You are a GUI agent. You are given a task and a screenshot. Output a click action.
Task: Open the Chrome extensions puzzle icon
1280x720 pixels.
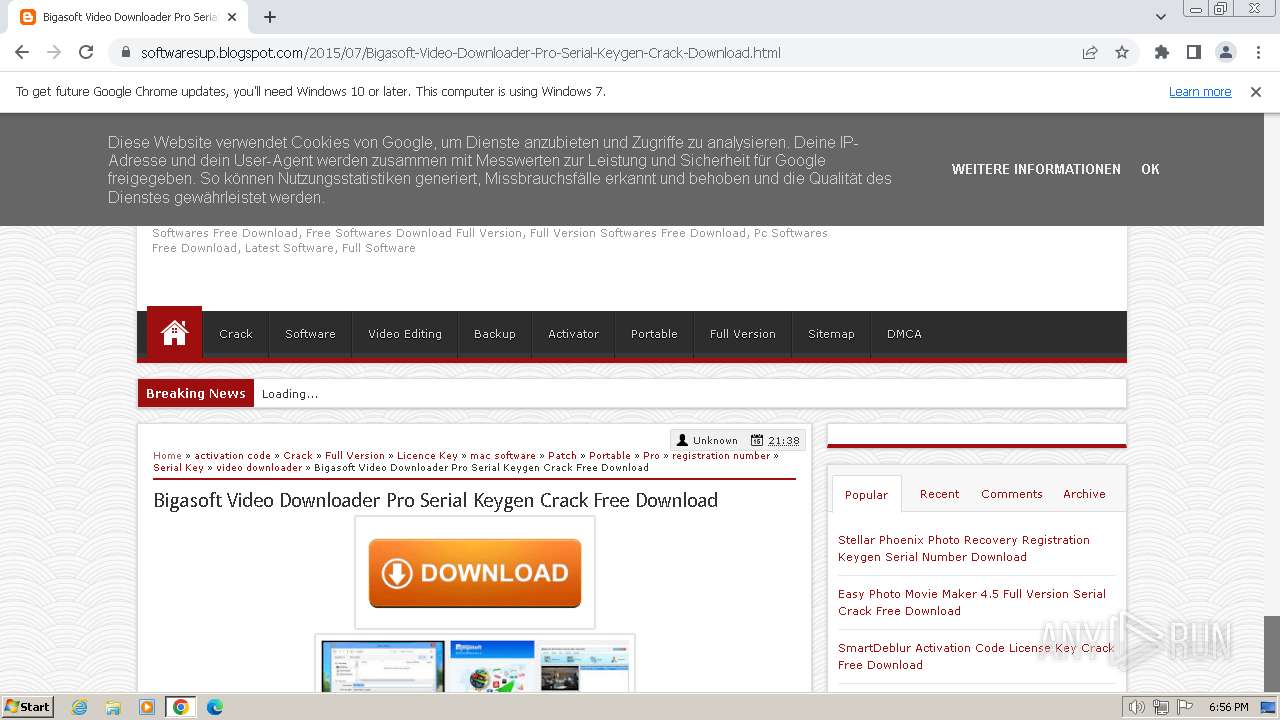point(1161,52)
